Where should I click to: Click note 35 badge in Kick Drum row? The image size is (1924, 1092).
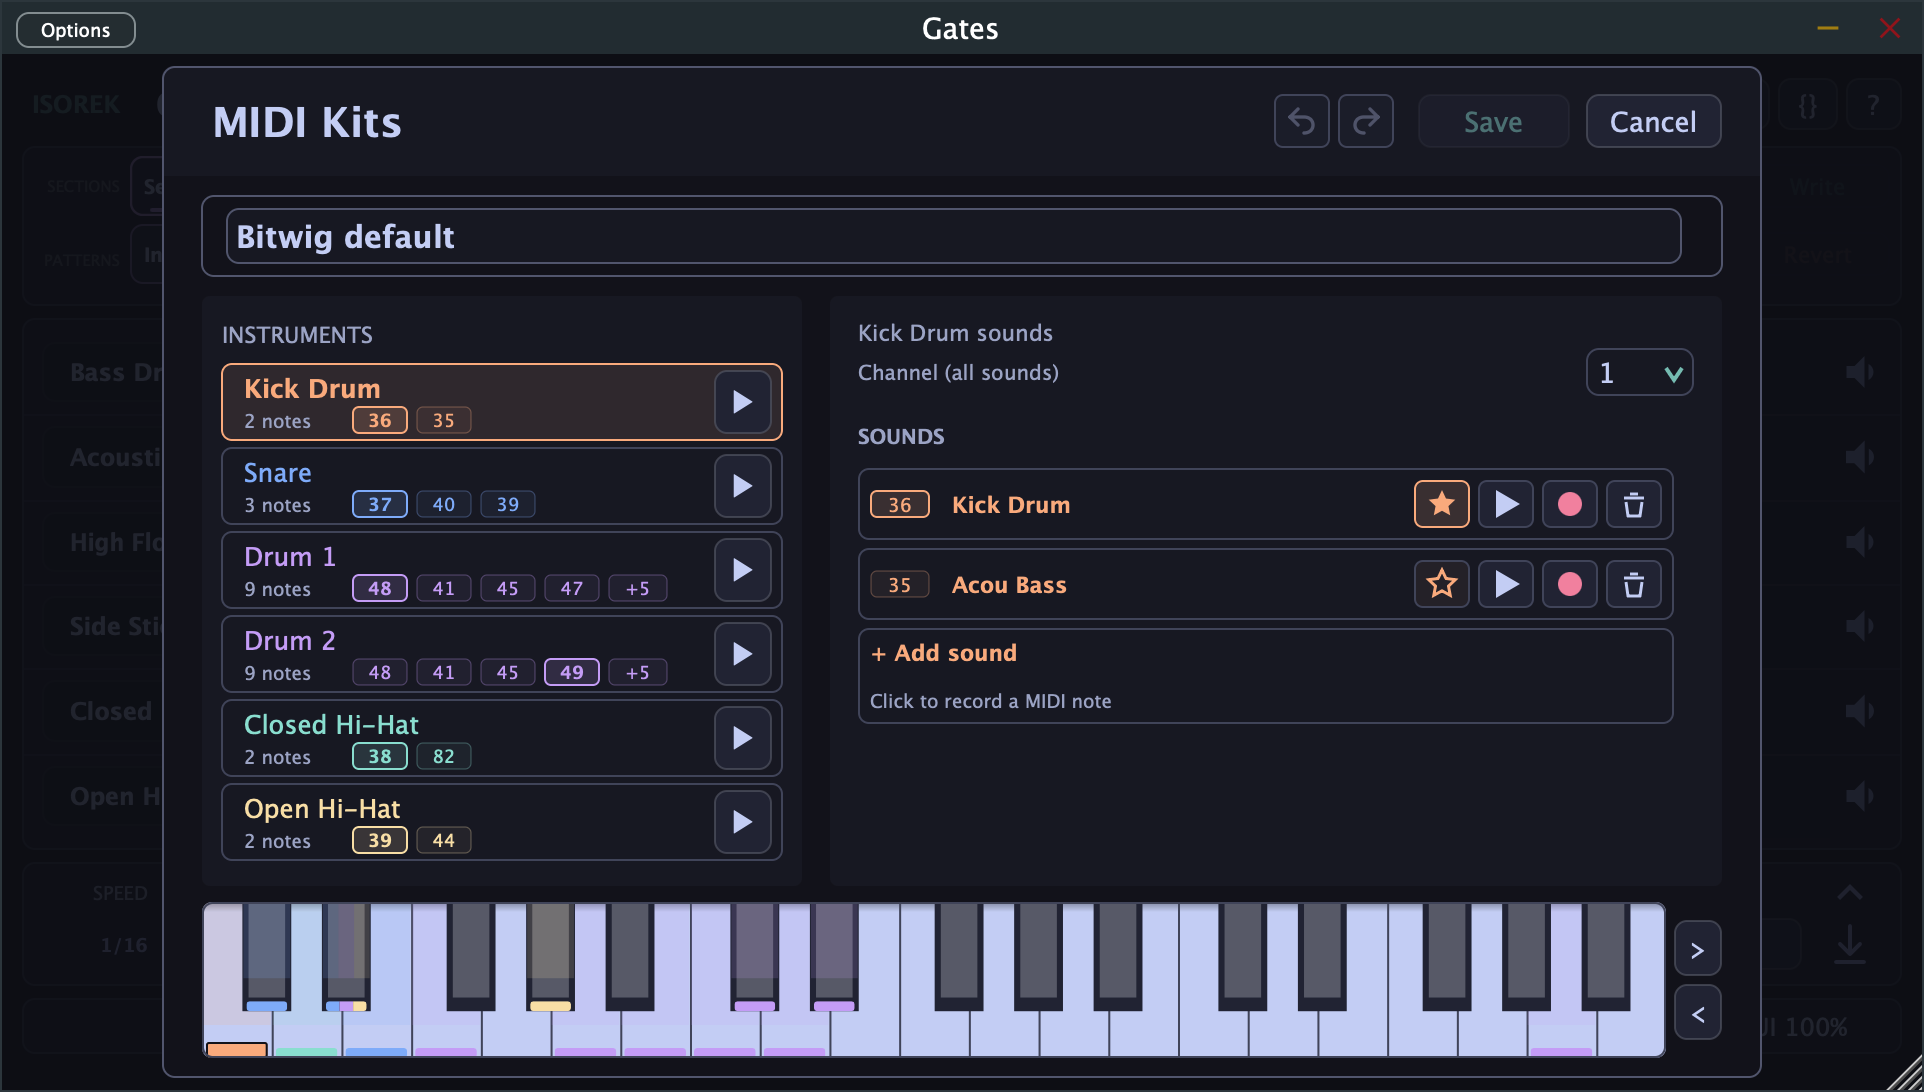coord(443,420)
